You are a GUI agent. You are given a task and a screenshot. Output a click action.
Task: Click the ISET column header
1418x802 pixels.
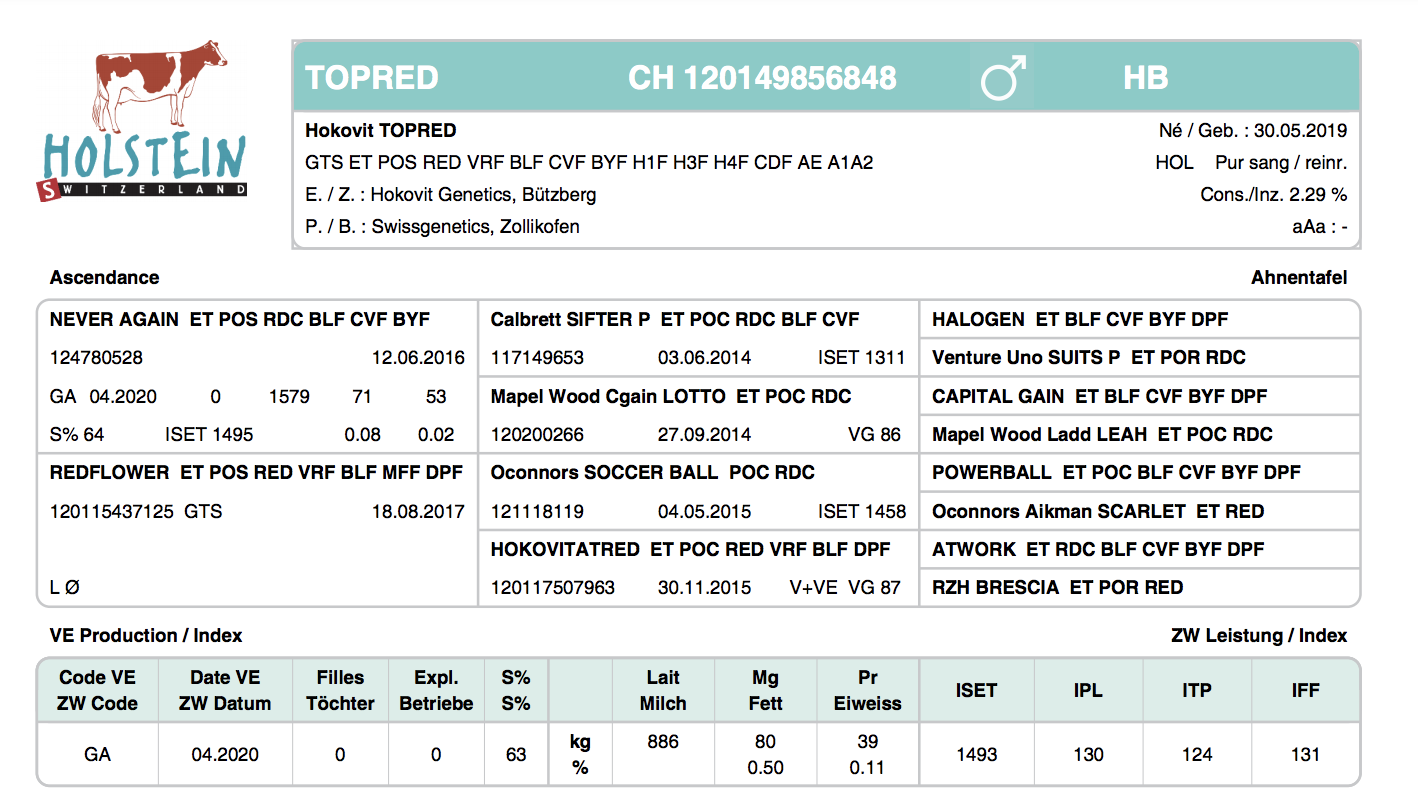pyautogui.click(x=976, y=690)
